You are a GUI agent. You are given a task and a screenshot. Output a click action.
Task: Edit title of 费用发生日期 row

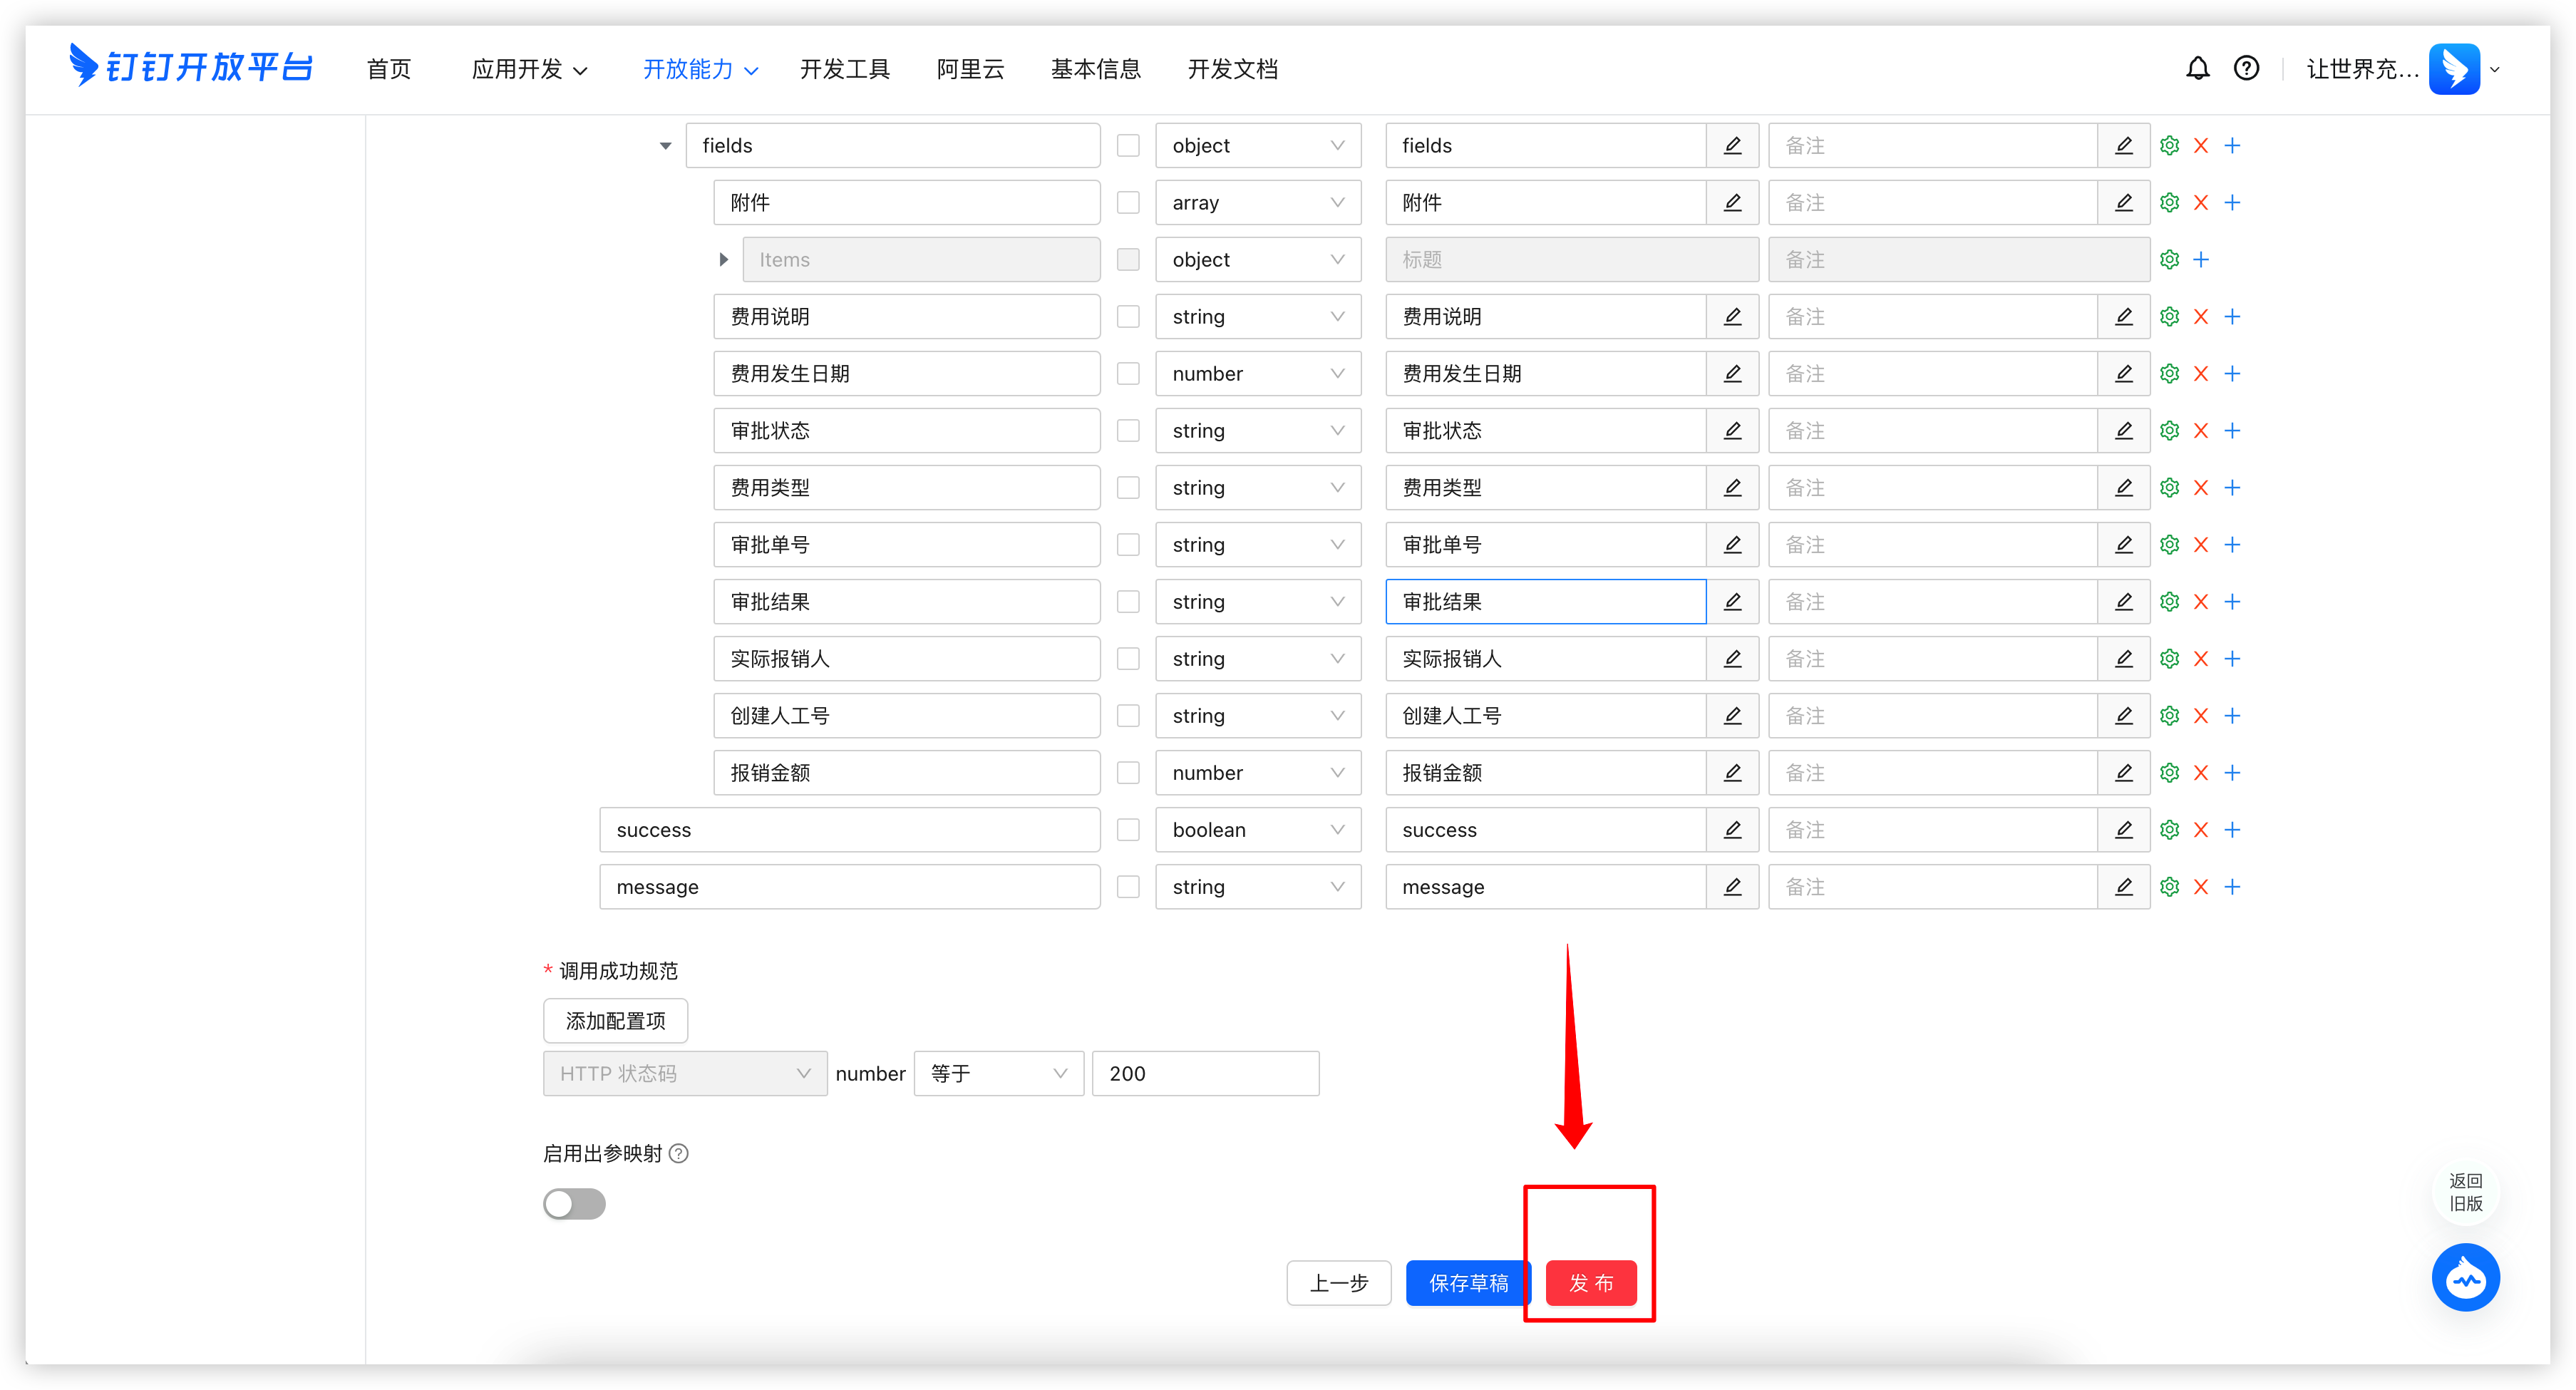click(1732, 374)
